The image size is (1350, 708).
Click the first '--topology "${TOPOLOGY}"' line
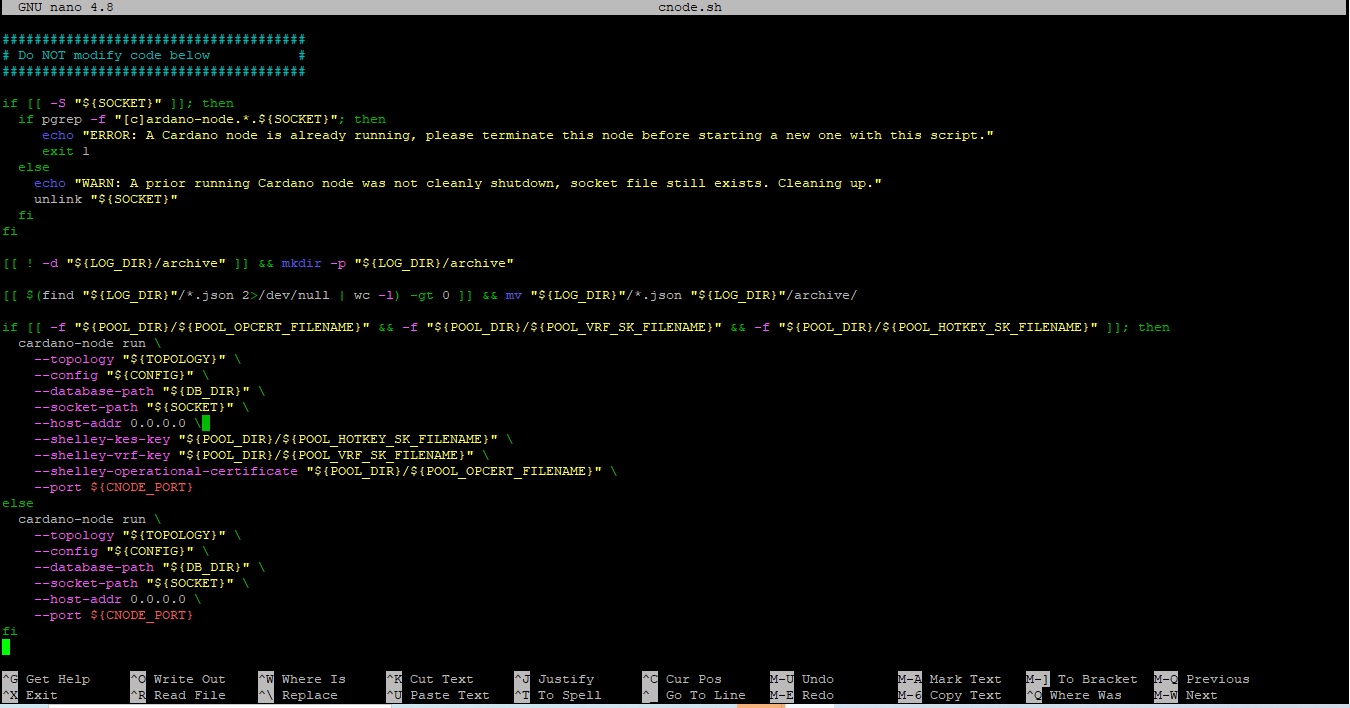click(138, 359)
